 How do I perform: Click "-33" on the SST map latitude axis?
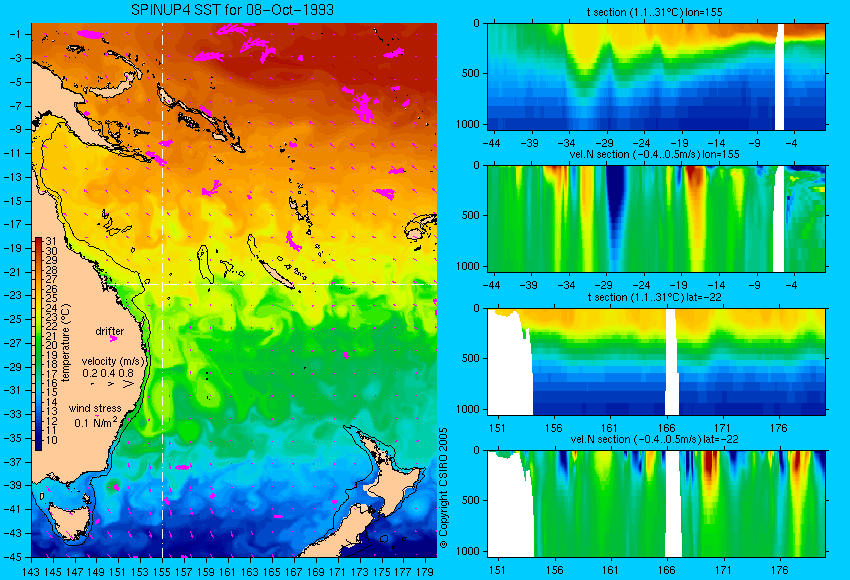point(13,414)
